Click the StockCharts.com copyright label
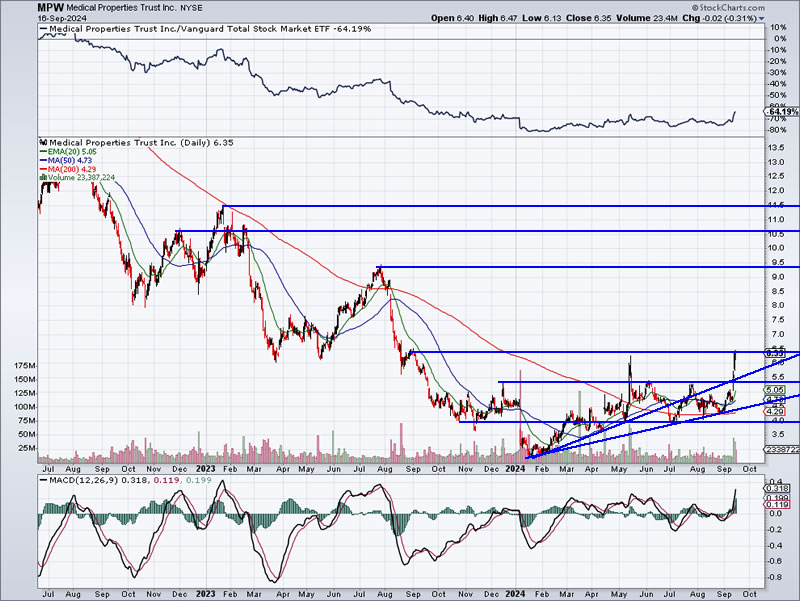Image resolution: width=800 pixels, height=601 pixels. [x=729, y=7]
